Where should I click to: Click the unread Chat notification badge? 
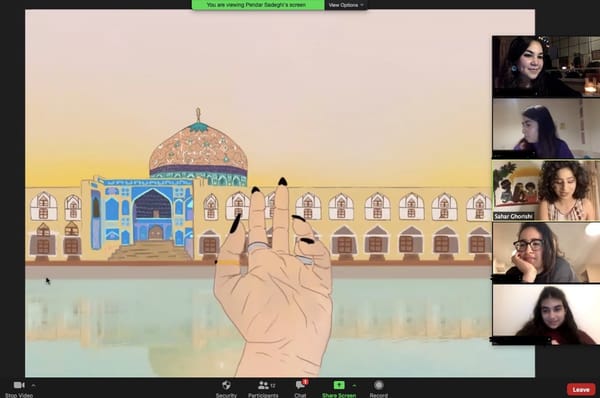[305, 382]
